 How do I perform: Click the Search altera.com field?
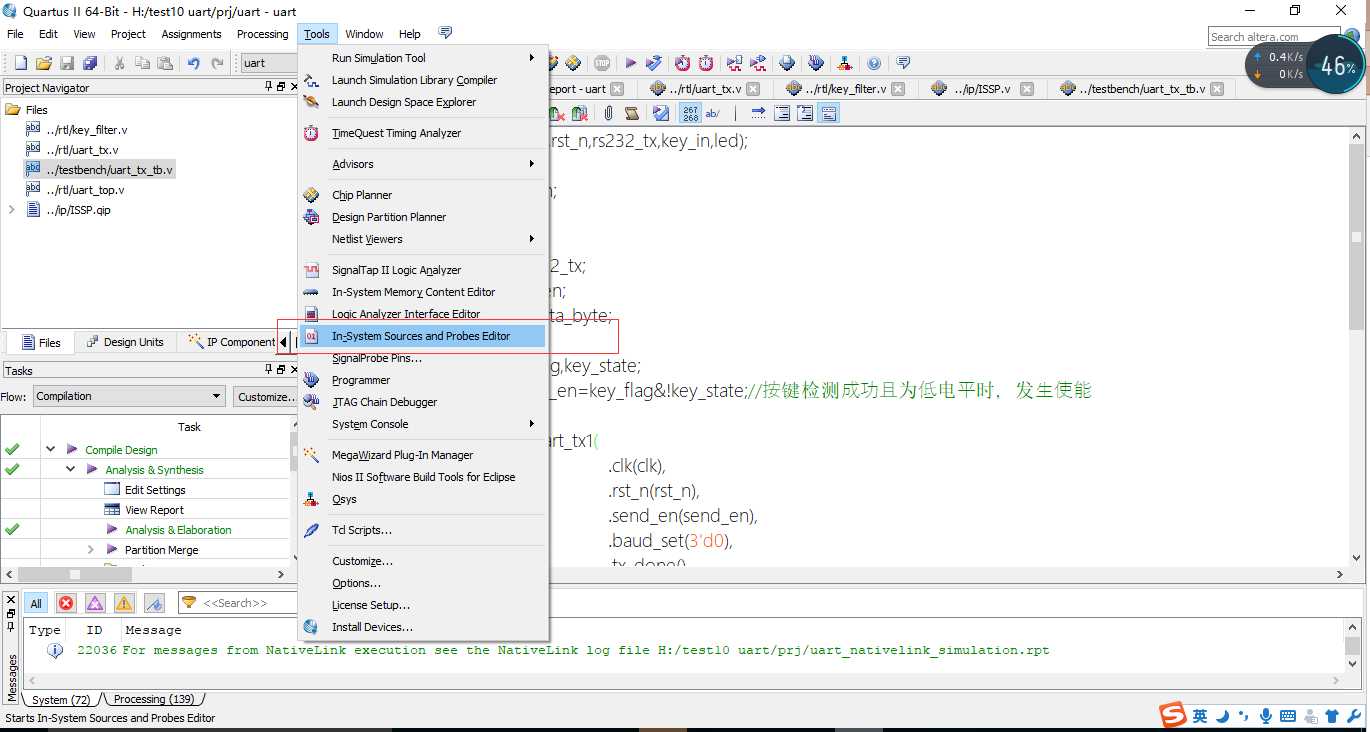click(1273, 37)
